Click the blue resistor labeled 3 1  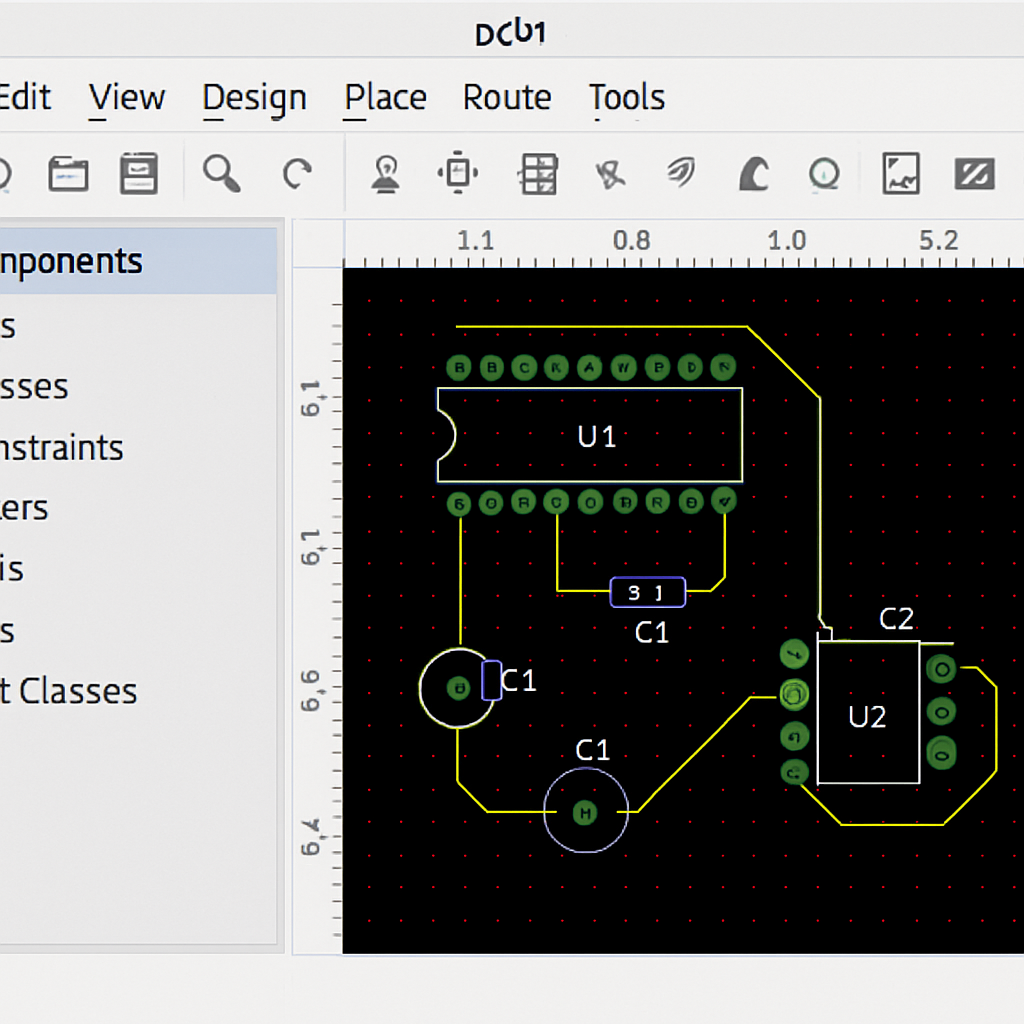click(x=648, y=592)
